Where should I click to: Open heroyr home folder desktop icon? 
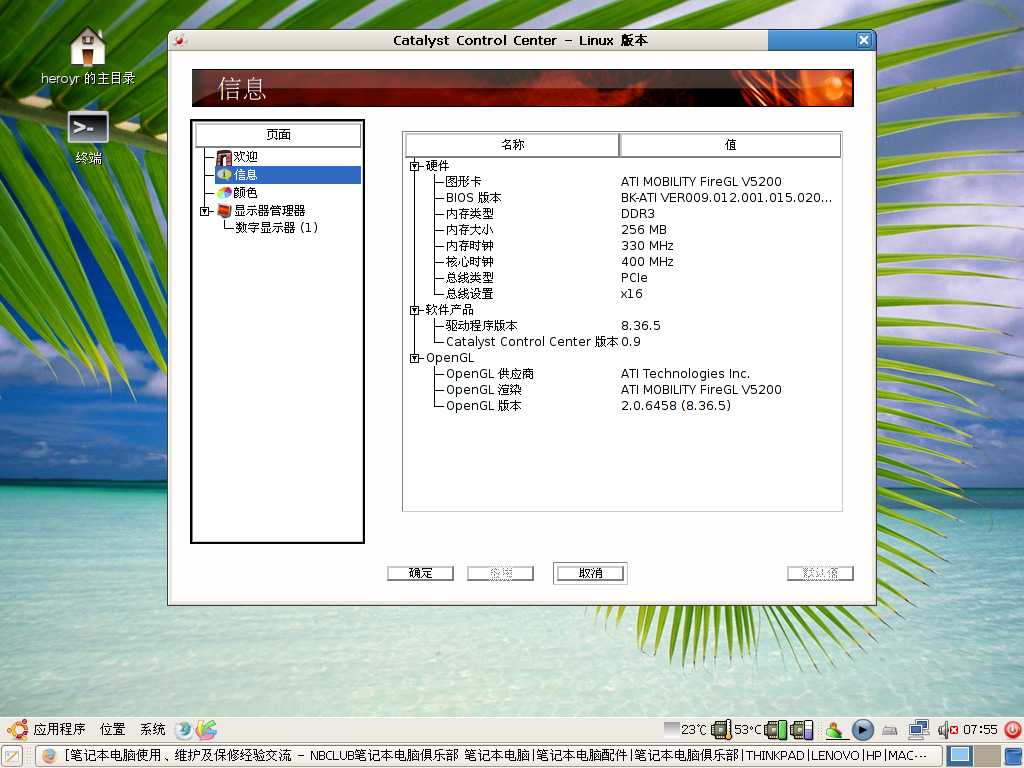click(x=88, y=47)
